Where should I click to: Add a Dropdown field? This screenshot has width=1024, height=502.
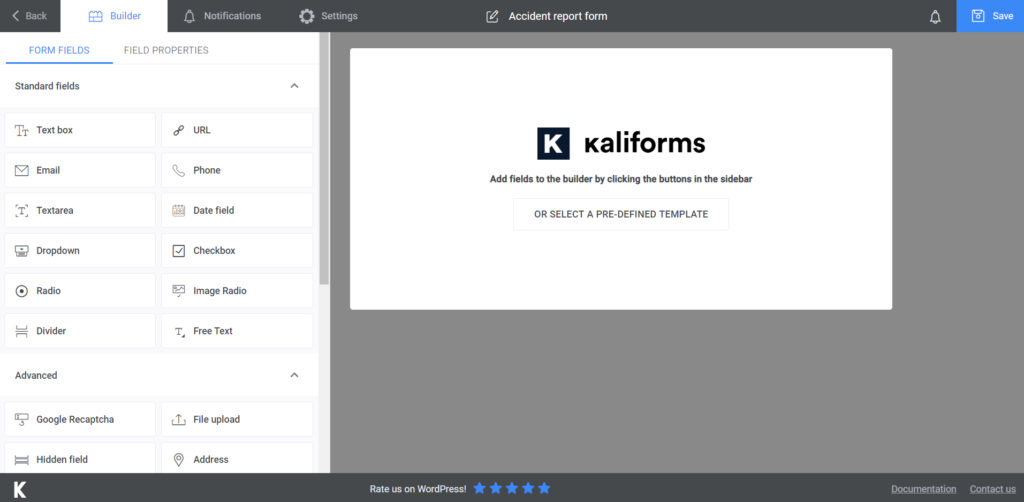click(80, 251)
